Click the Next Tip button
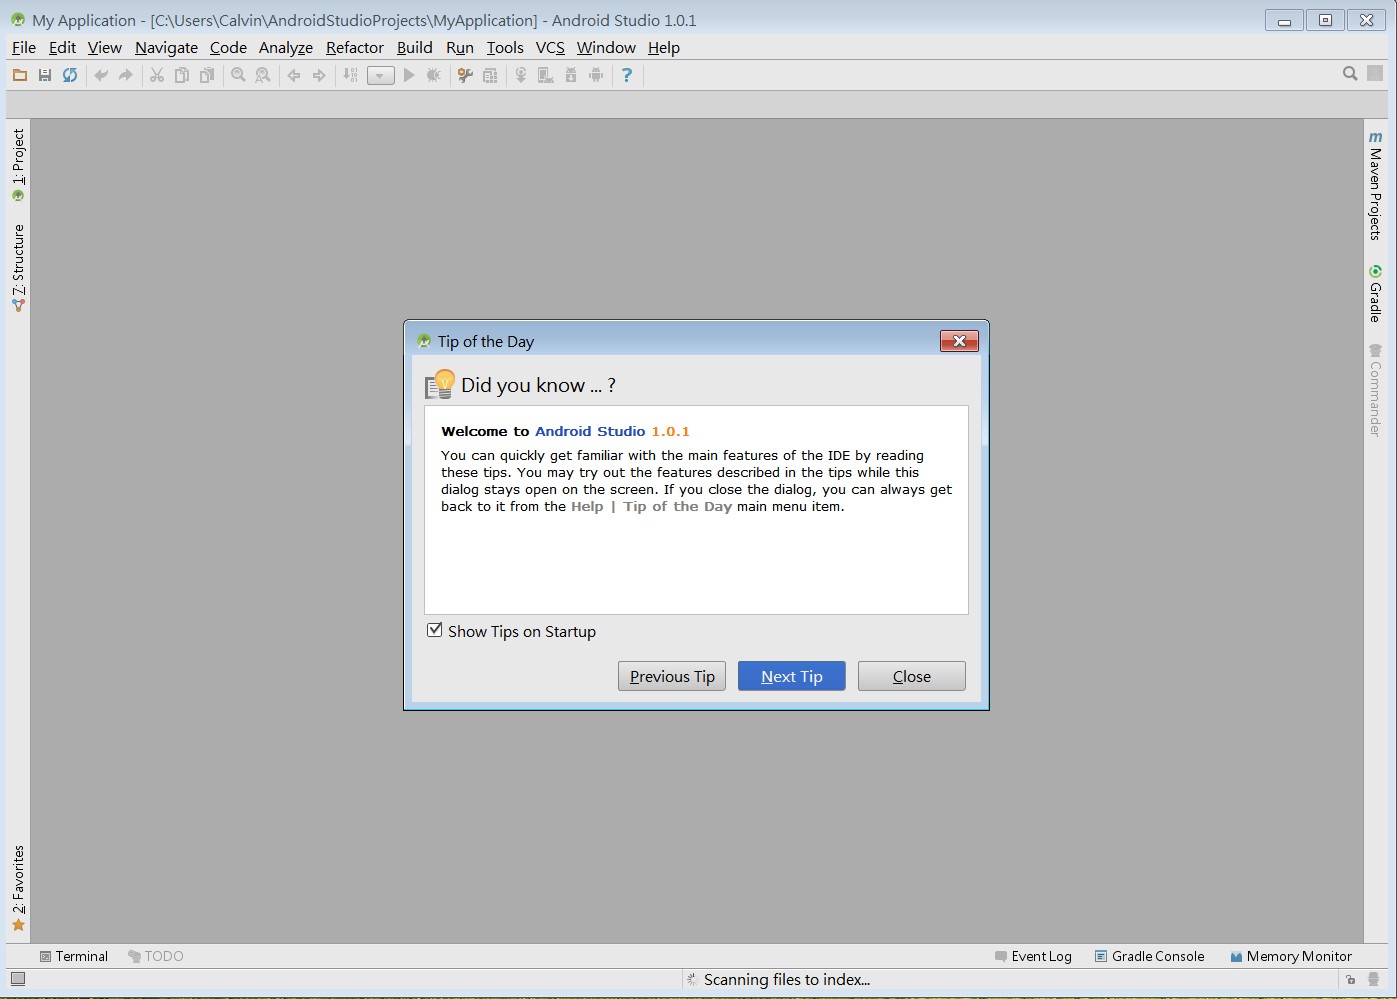The width and height of the screenshot is (1397, 999). (792, 676)
